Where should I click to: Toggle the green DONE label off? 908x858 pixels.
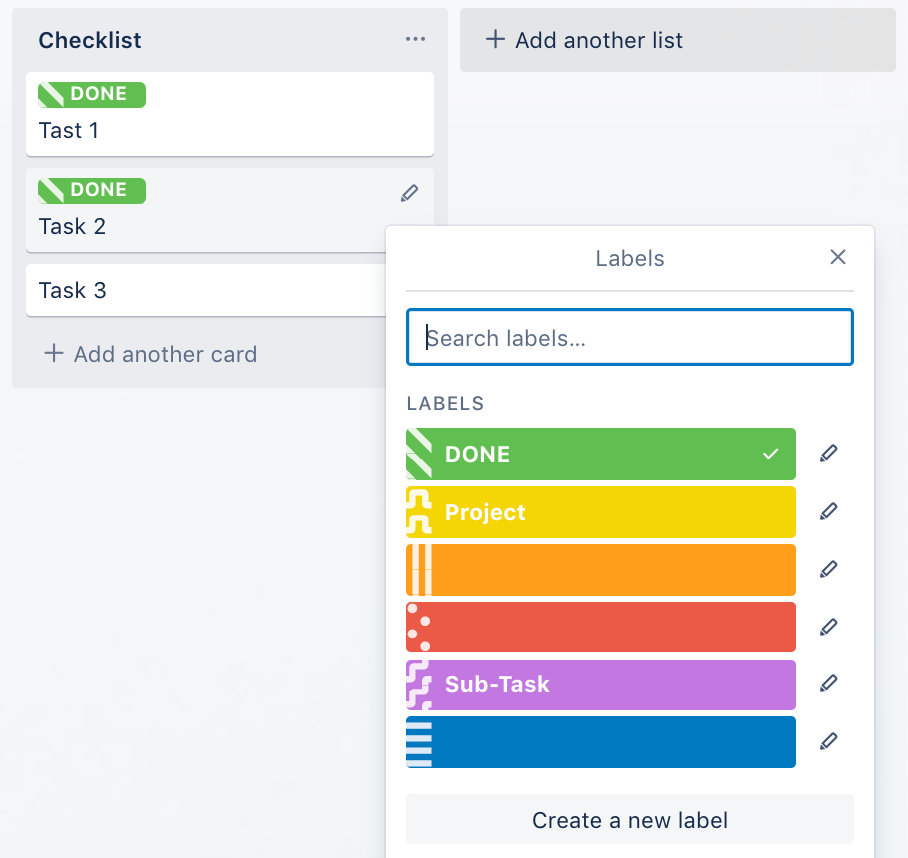coord(600,454)
